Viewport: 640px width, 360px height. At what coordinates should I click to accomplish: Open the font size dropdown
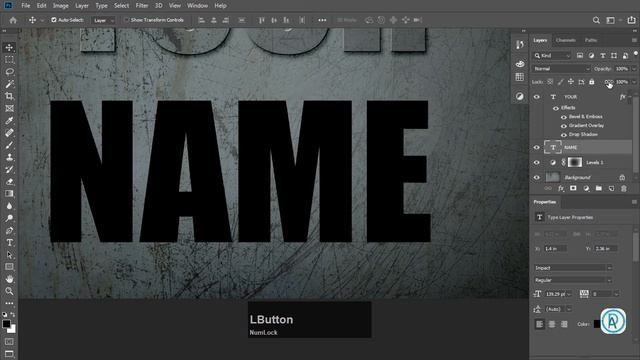tap(569, 294)
